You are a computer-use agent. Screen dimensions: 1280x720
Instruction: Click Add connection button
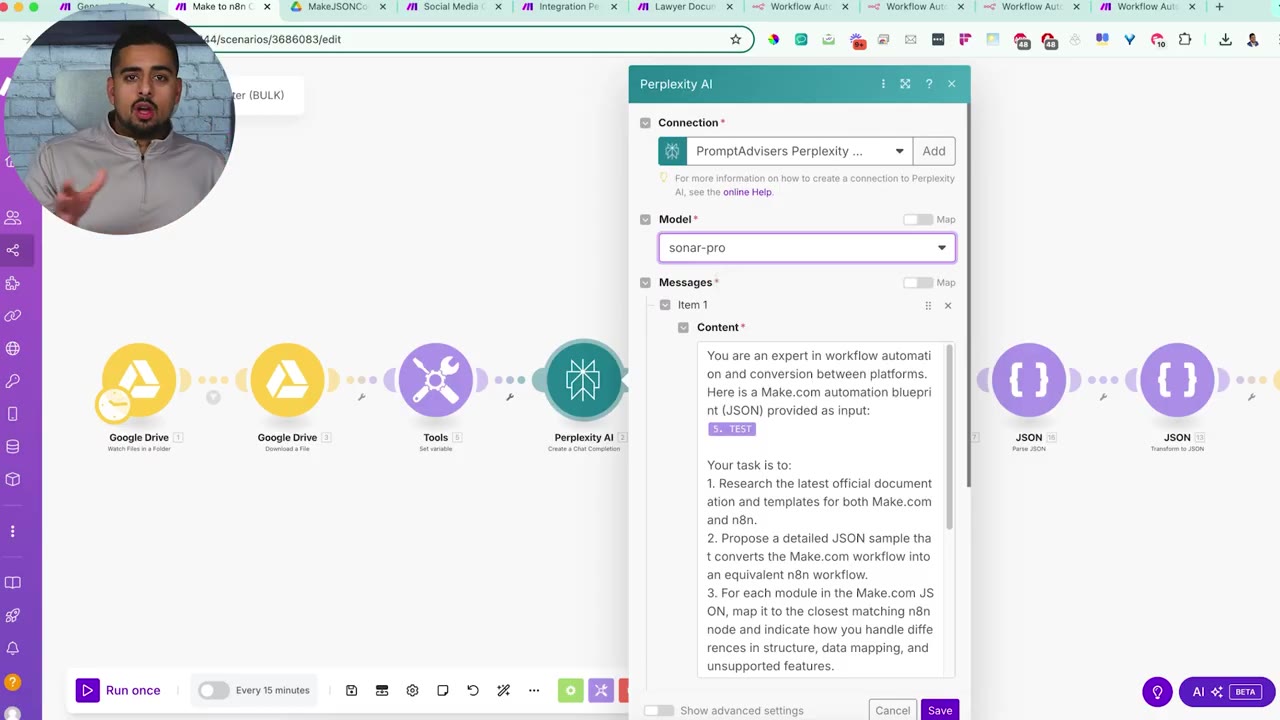[x=934, y=151]
